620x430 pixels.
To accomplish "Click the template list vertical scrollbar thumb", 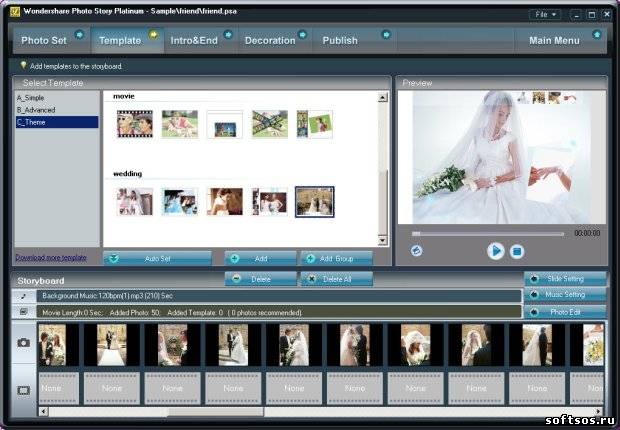I will (x=382, y=202).
